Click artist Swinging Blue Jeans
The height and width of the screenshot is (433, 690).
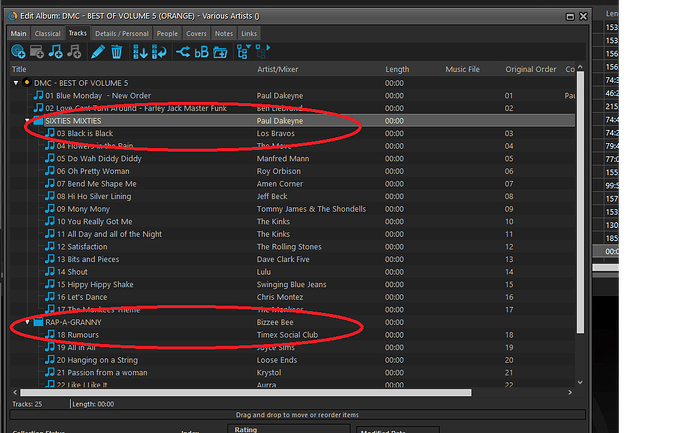[291, 285]
